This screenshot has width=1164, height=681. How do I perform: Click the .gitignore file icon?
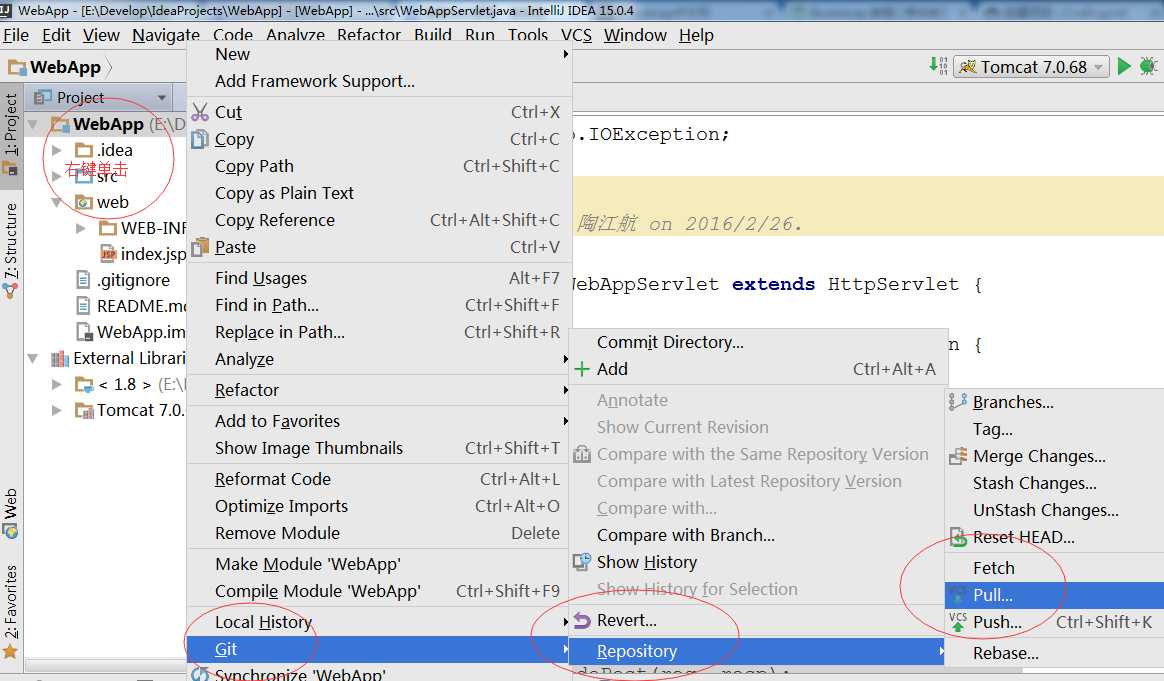click(83, 280)
